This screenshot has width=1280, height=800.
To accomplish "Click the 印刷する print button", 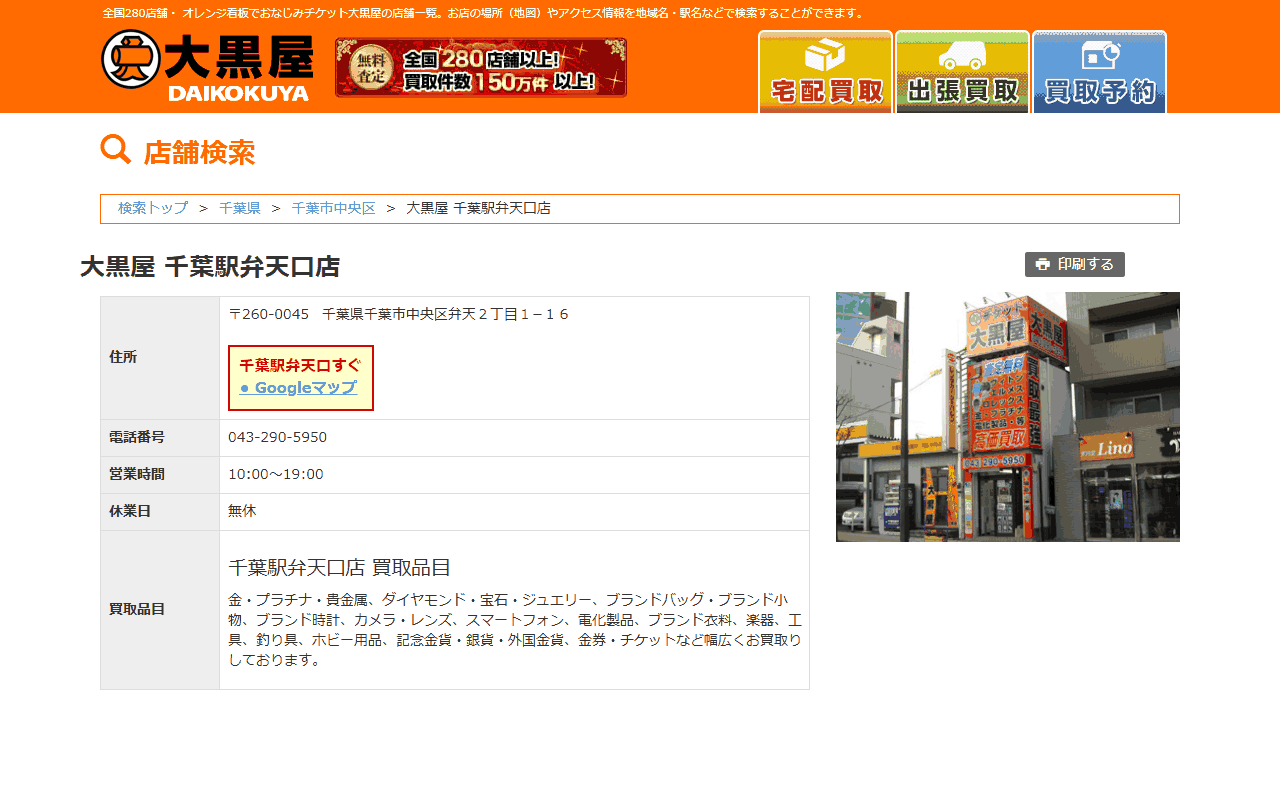I will coord(1075,264).
